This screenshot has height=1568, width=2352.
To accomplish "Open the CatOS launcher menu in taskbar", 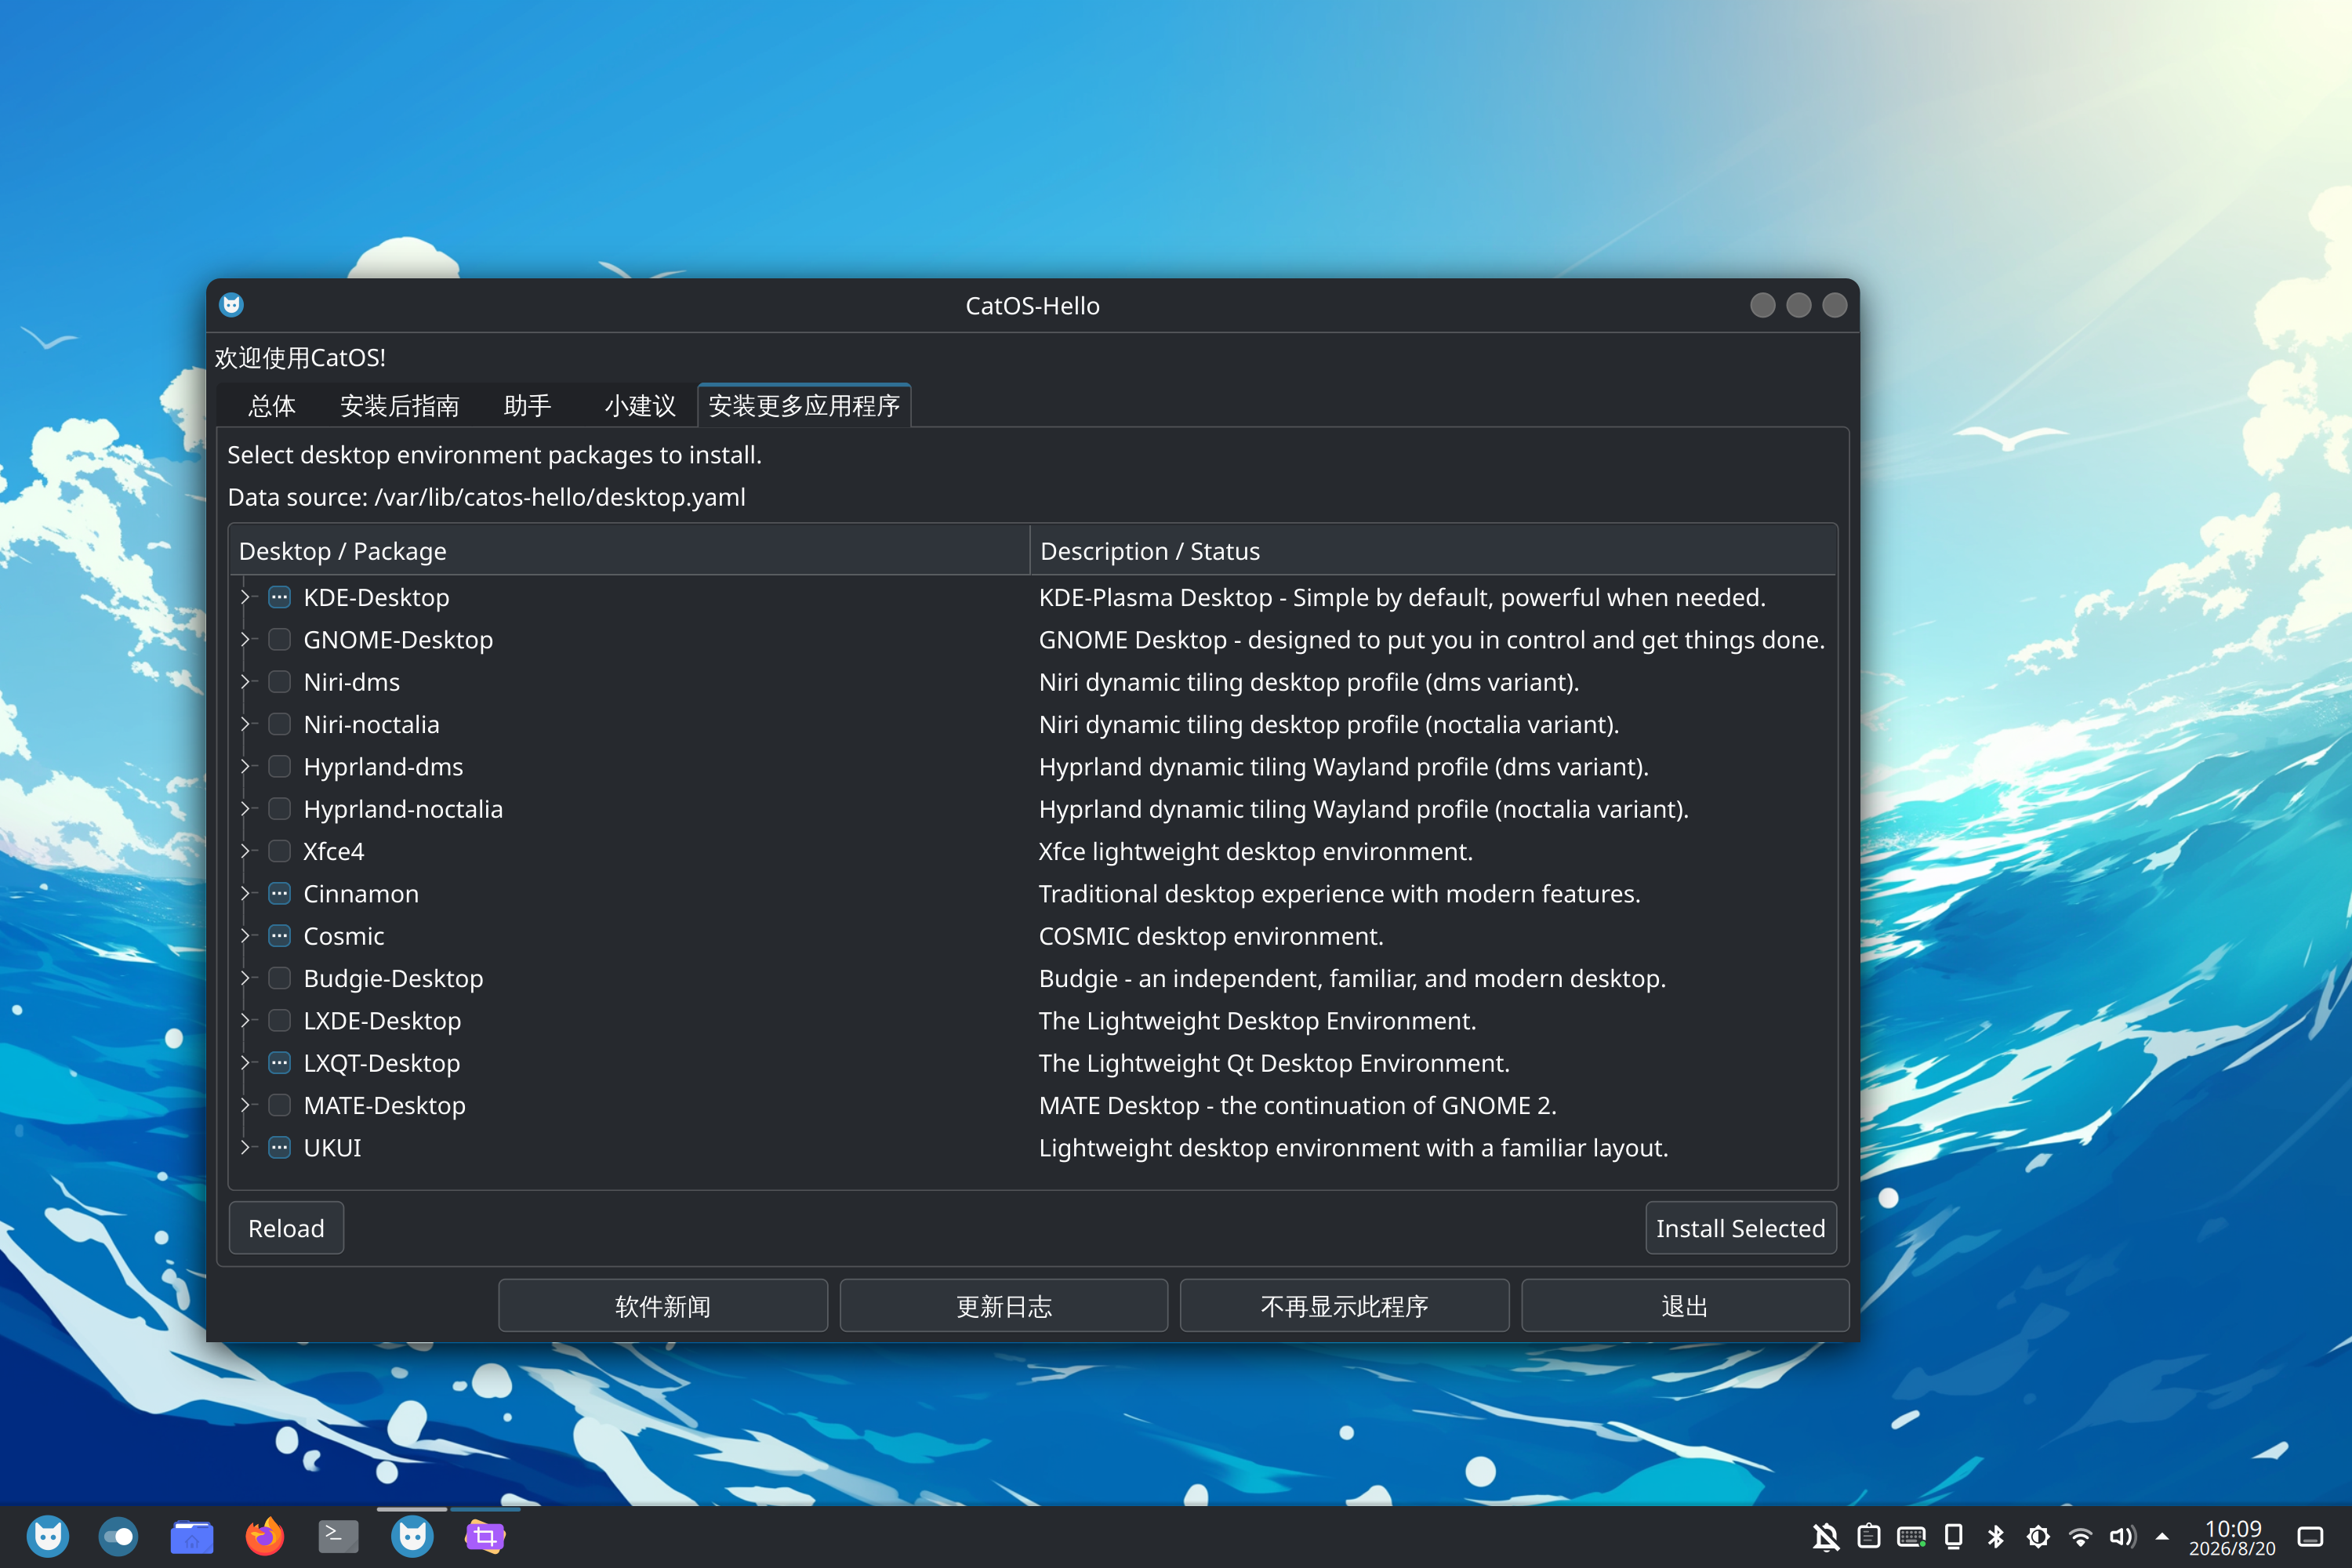I will tap(48, 1536).
